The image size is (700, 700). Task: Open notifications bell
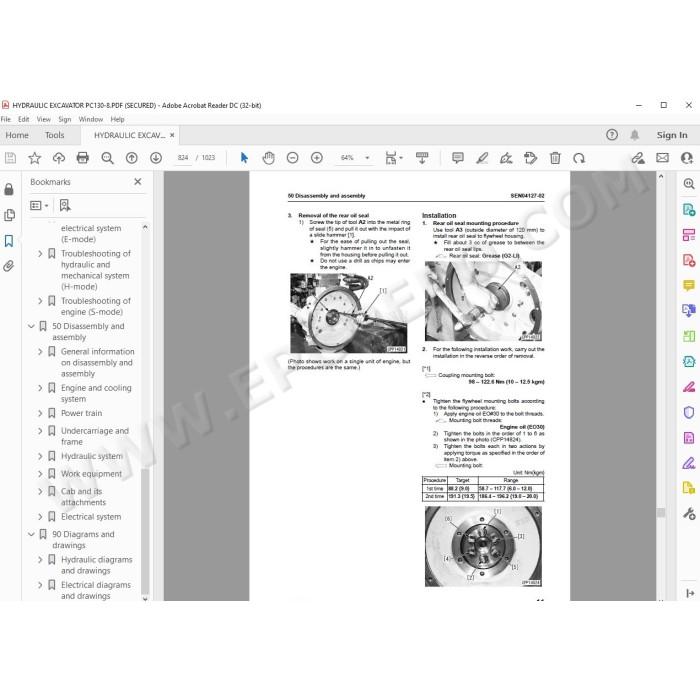click(634, 135)
